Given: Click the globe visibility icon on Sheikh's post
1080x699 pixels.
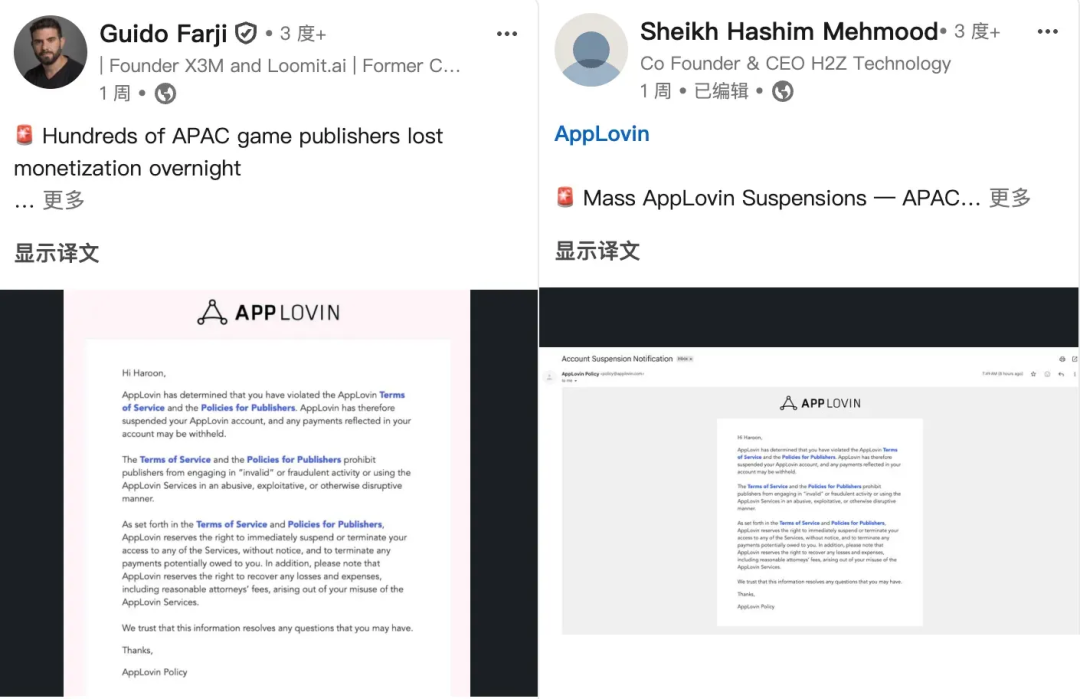Looking at the screenshot, I should [x=782, y=91].
